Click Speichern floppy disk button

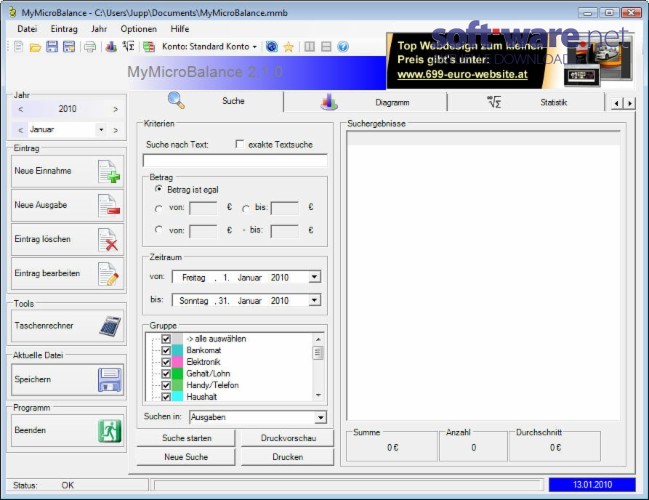click(x=67, y=380)
